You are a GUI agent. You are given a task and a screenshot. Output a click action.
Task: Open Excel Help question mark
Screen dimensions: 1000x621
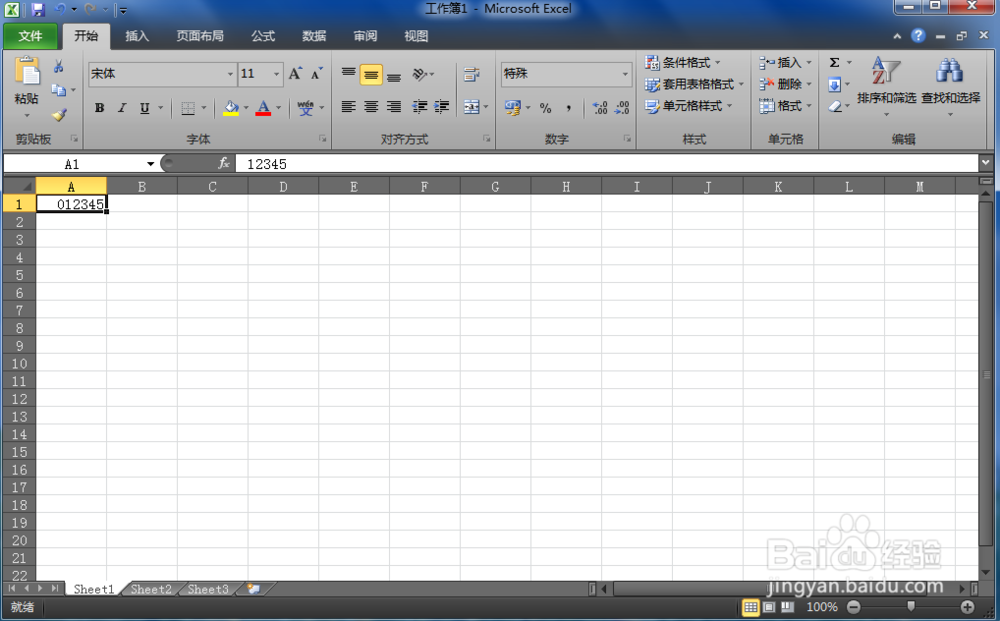(x=918, y=36)
